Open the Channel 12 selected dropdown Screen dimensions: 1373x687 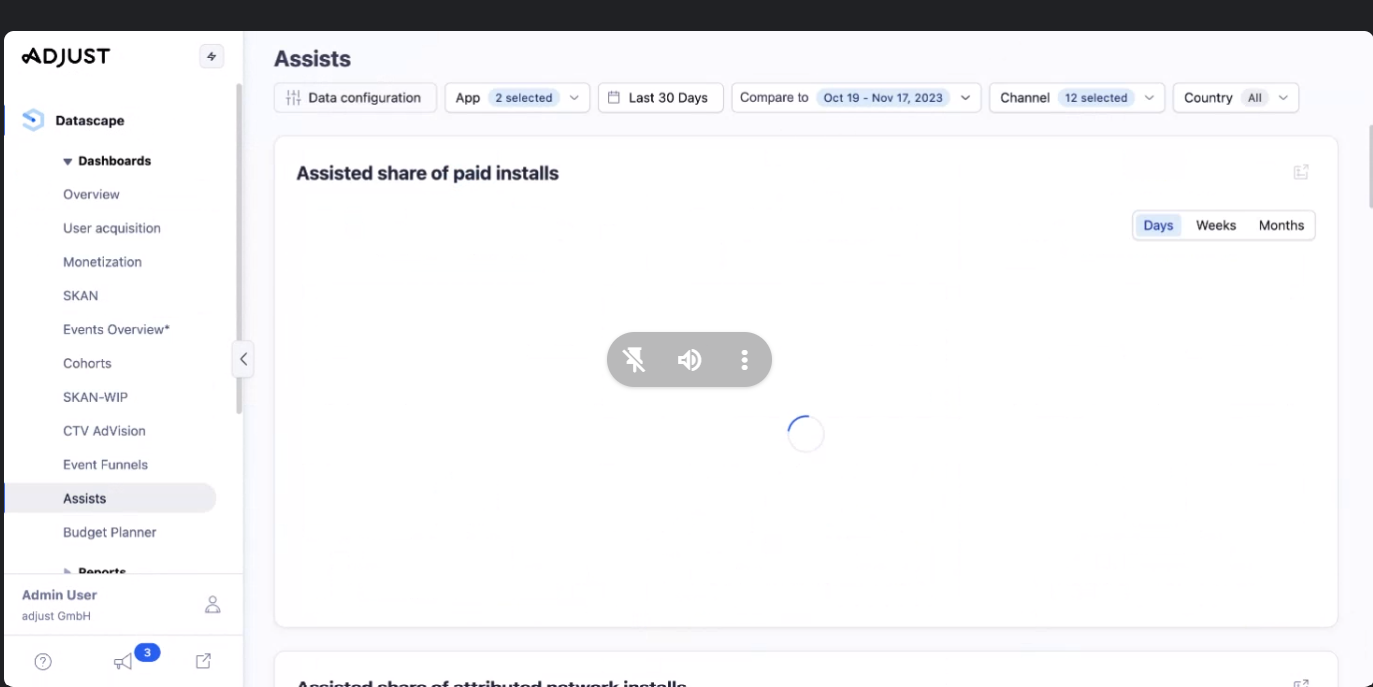1076,98
